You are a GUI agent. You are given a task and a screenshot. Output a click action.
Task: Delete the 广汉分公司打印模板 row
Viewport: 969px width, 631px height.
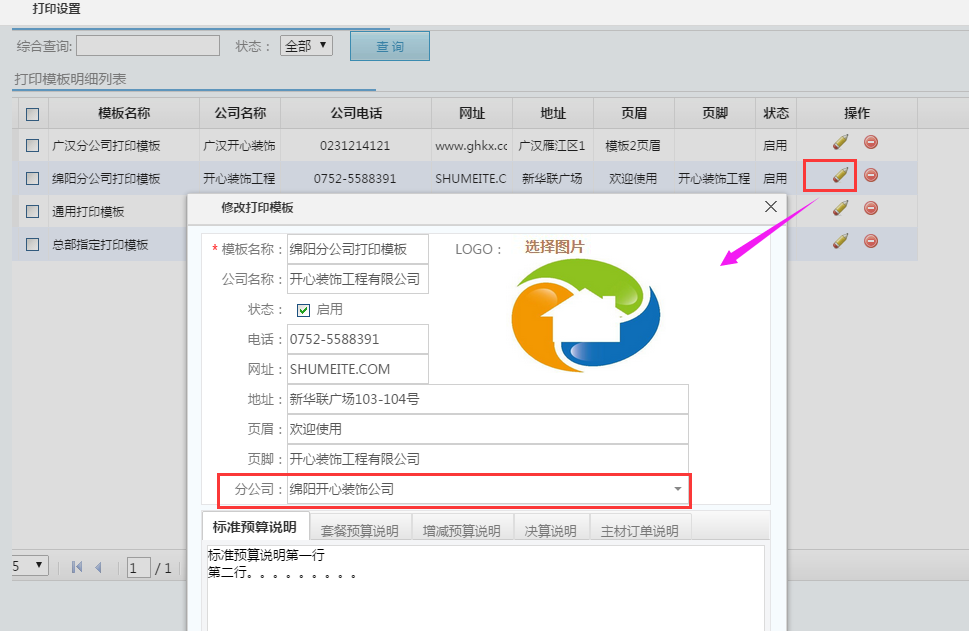pyautogui.click(x=871, y=143)
